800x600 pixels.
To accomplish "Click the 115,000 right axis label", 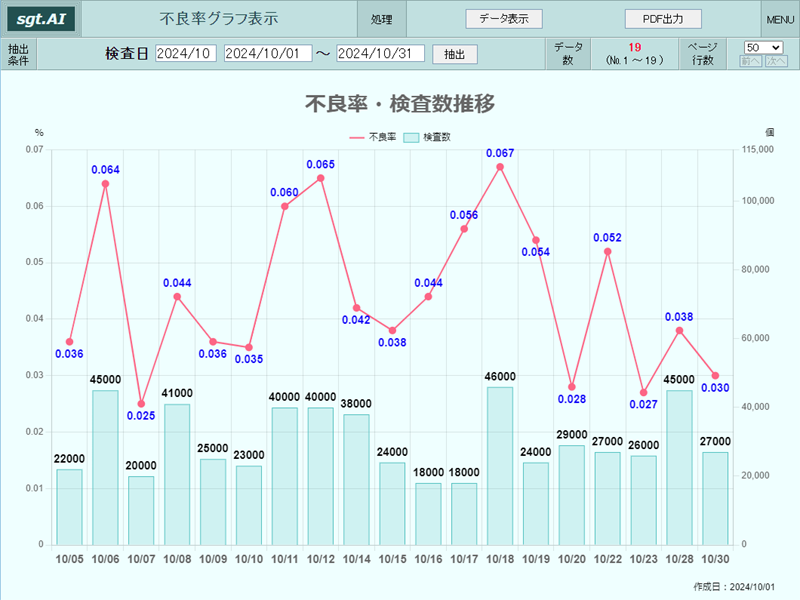I will 758,149.
